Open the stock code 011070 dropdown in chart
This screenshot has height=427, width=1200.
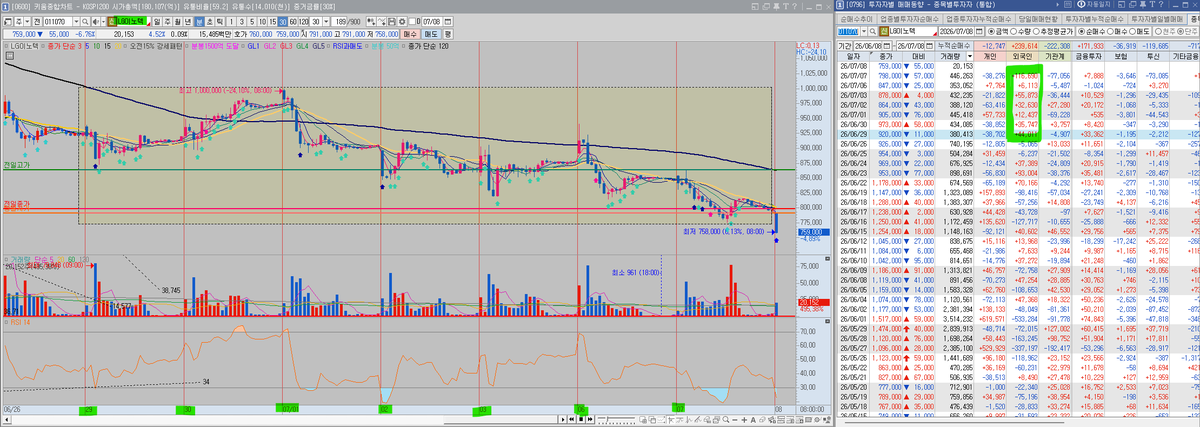pos(76,21)
